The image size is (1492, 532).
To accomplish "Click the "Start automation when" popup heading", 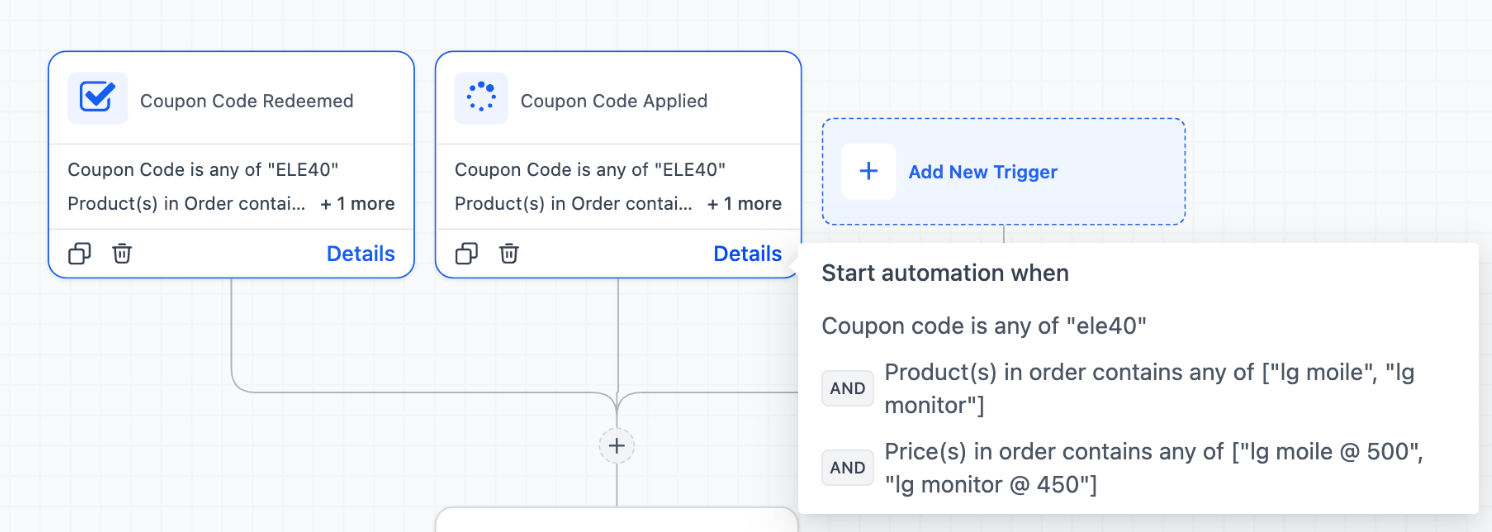I will pyautogui.click(x=944, y=273).
